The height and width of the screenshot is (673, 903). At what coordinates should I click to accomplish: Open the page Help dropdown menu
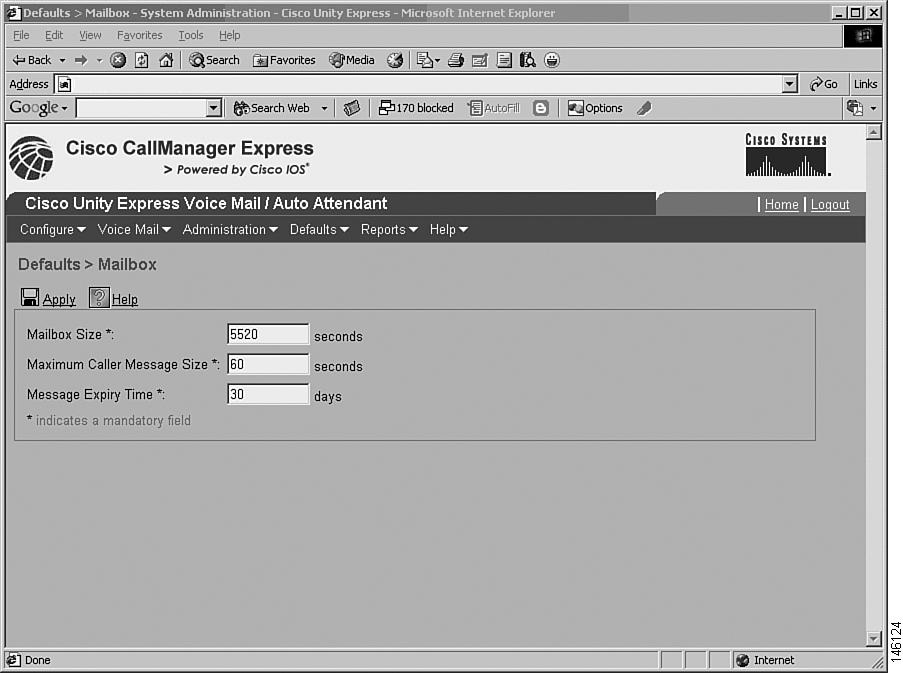449,230
